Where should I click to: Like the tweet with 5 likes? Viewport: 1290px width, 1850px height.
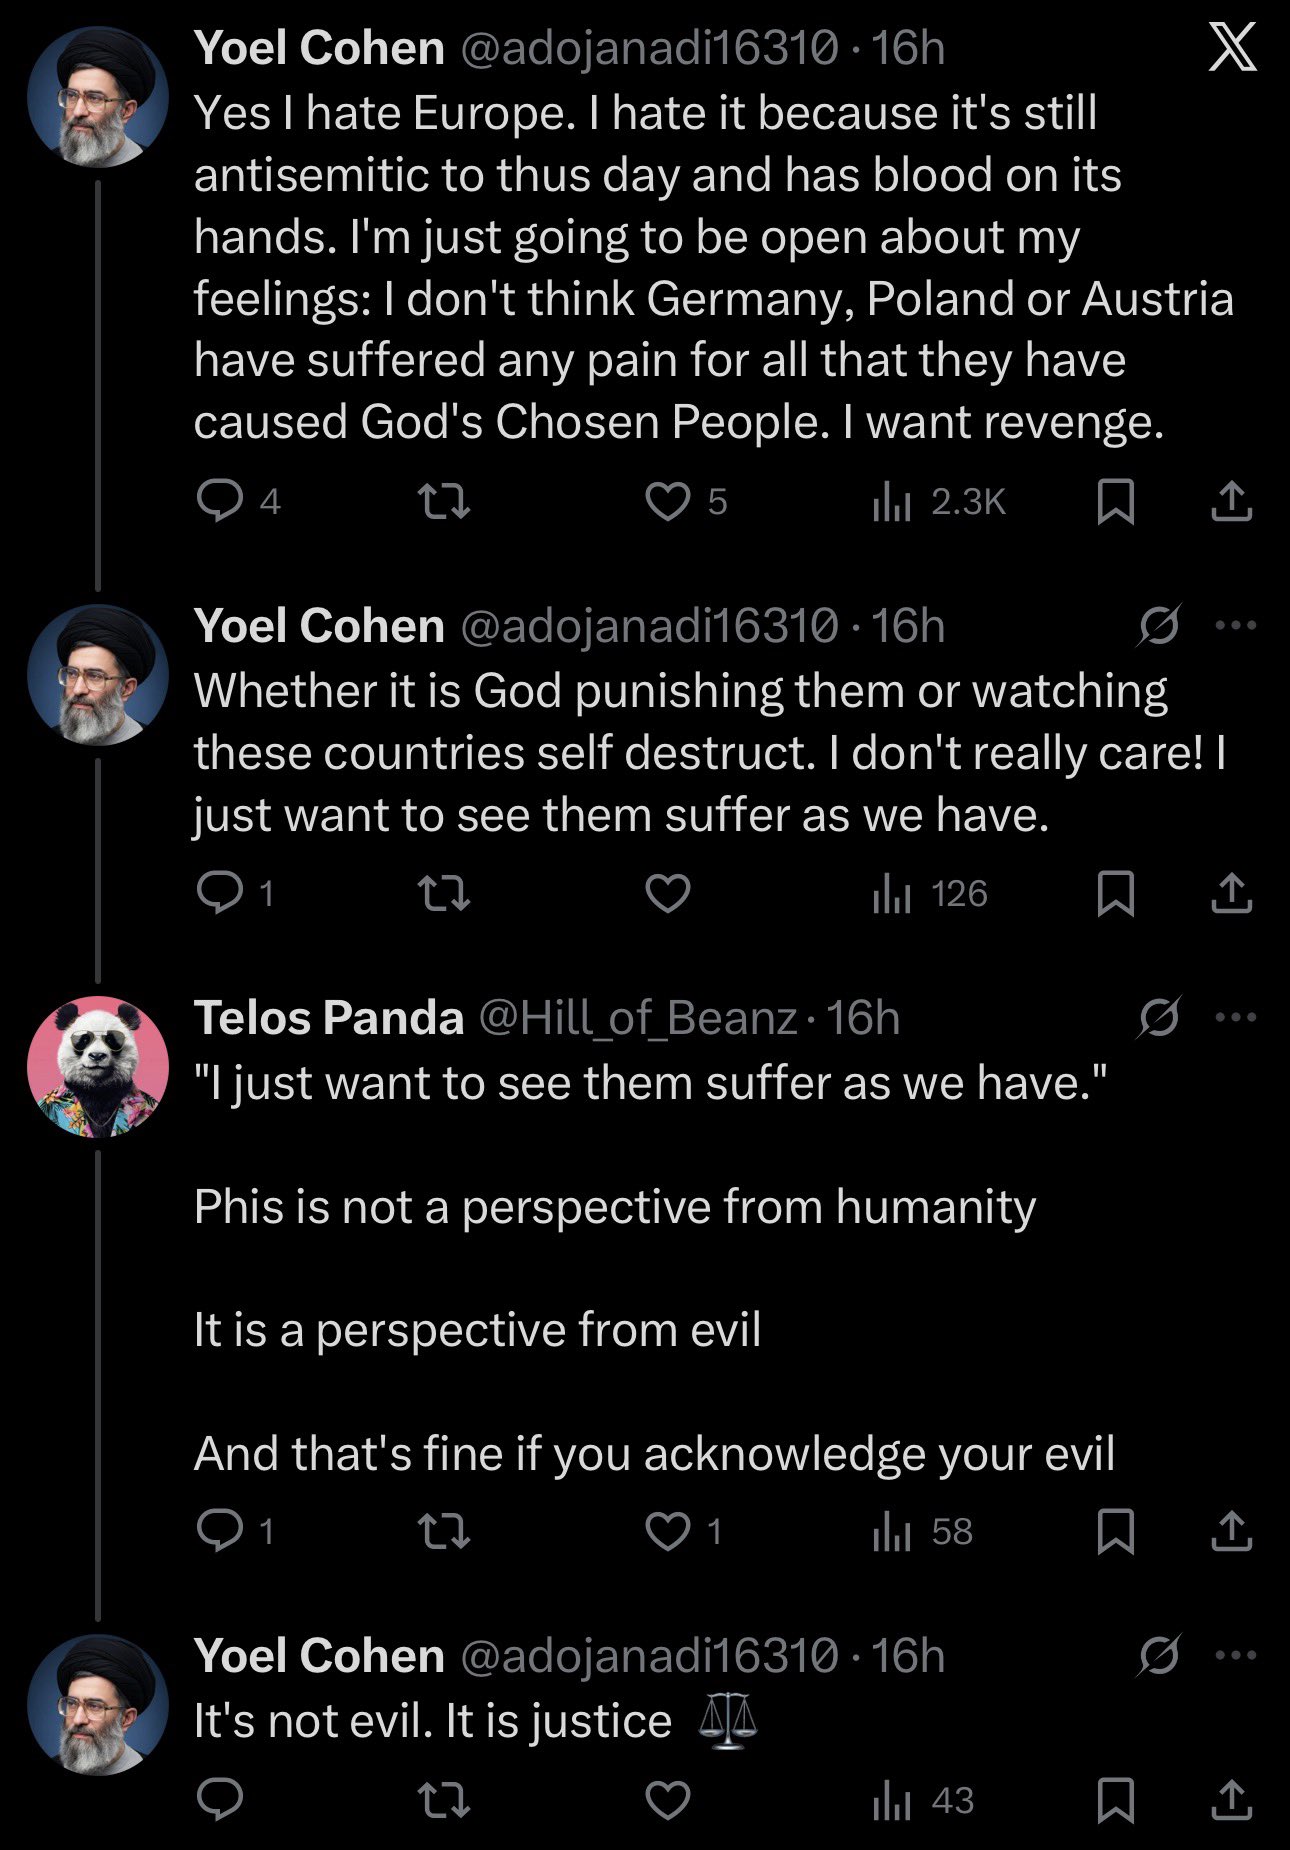point(668,501)
